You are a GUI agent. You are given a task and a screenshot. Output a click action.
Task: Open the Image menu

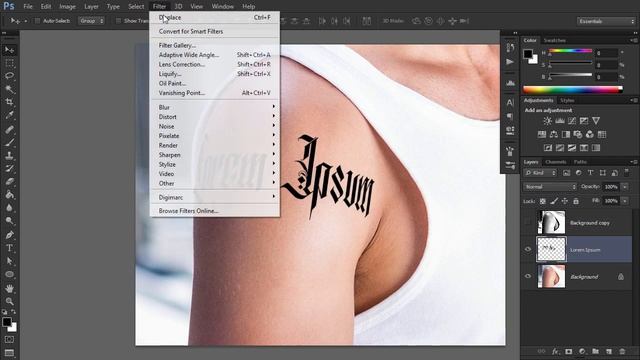click(67, 7)
